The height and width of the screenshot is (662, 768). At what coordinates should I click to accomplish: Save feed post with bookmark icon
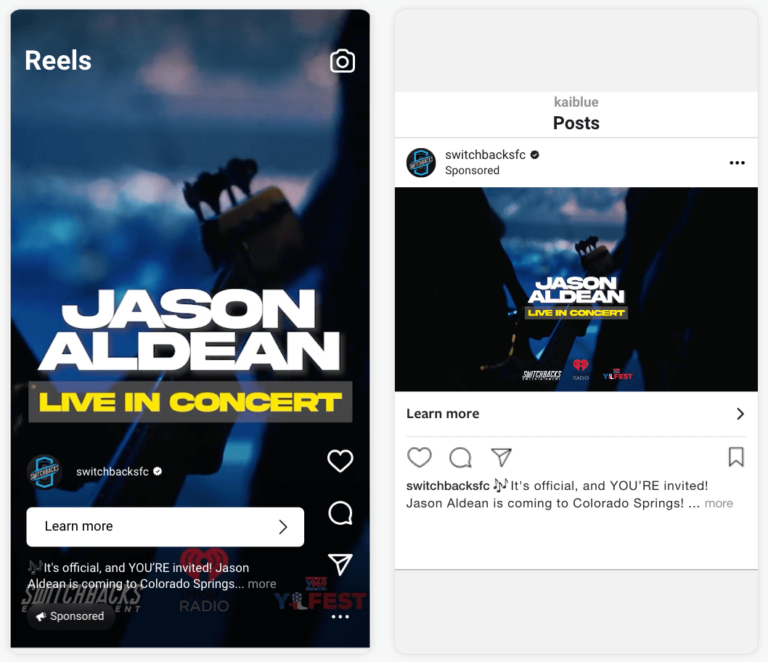(x=736, y=457)
